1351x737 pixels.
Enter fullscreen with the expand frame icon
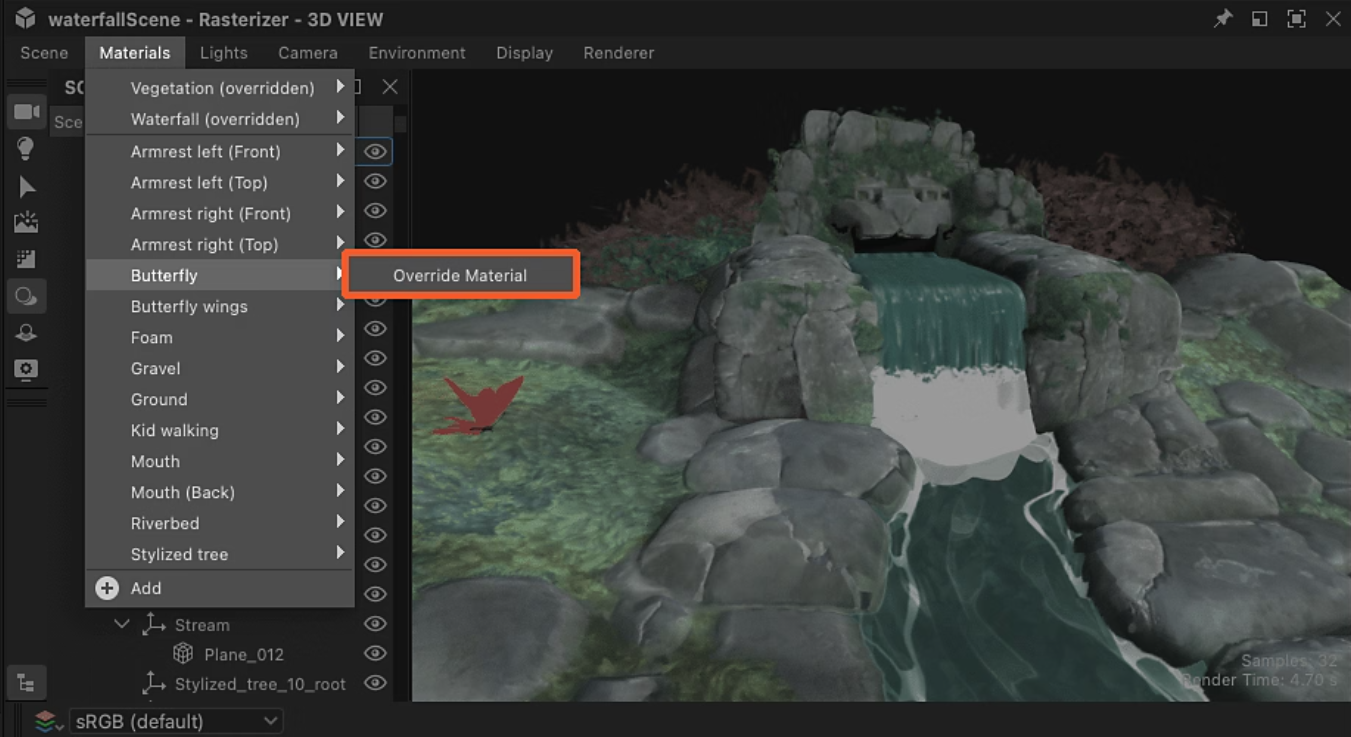click(1296, 19)
